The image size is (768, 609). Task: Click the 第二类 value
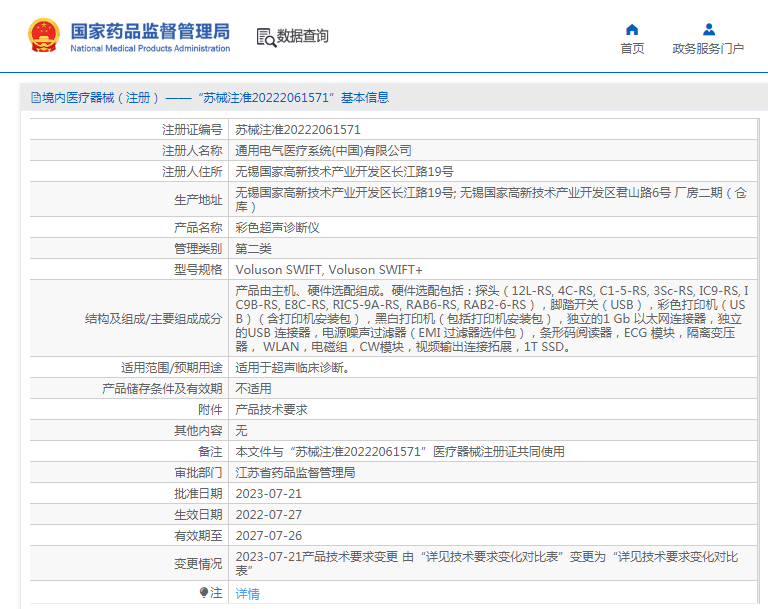[x=253, y=249]
